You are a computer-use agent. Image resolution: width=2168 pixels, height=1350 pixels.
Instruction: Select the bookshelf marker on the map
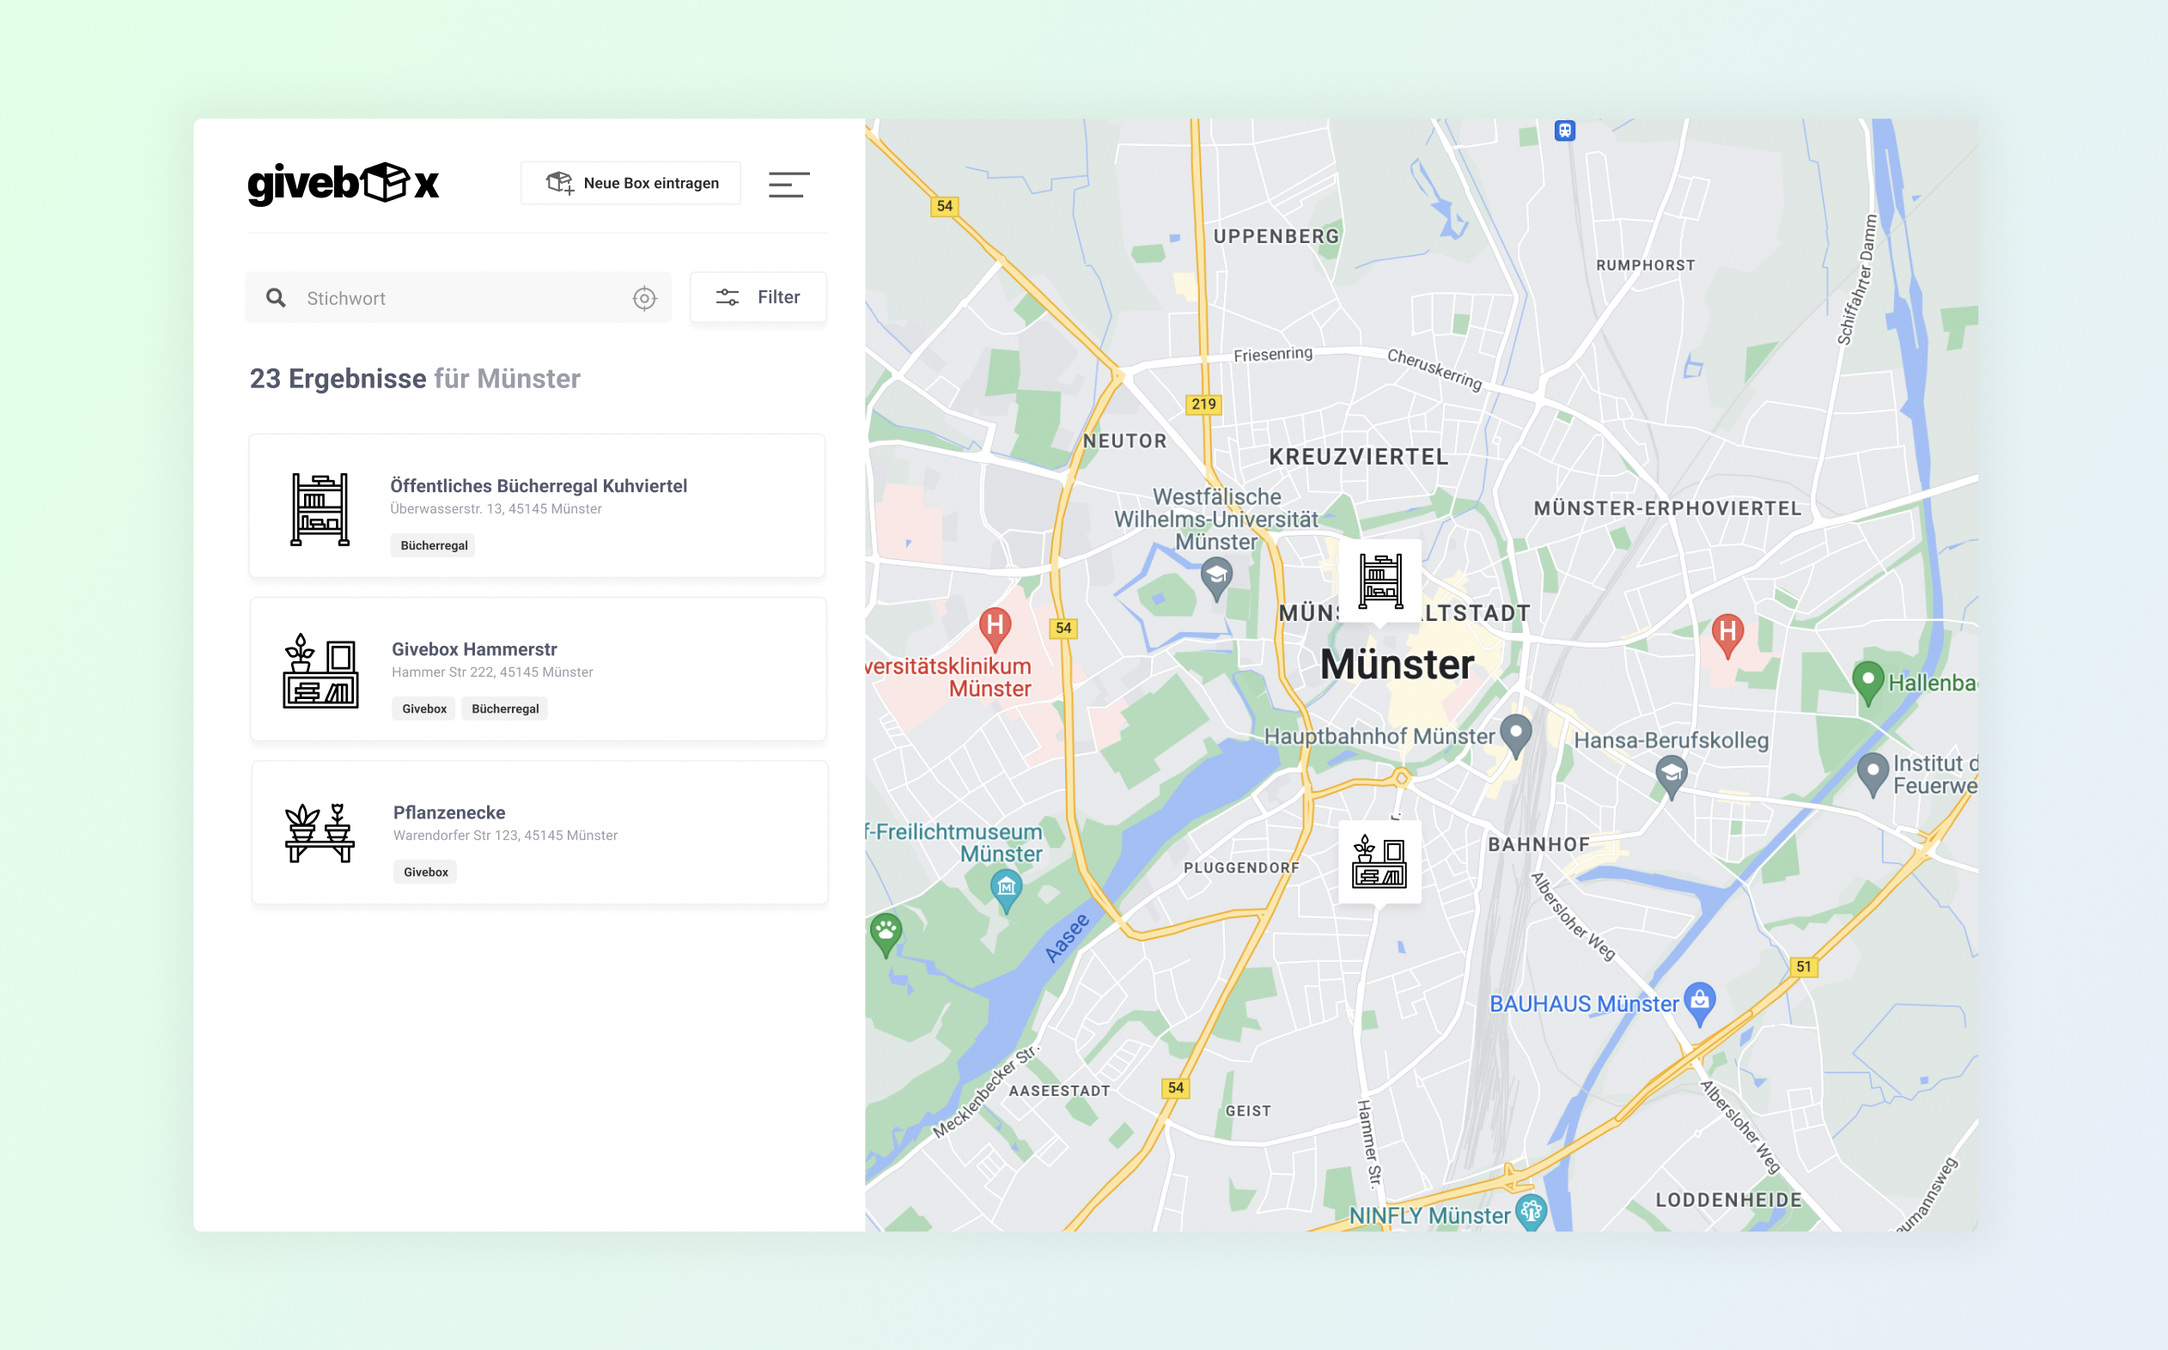[1380, 581]
